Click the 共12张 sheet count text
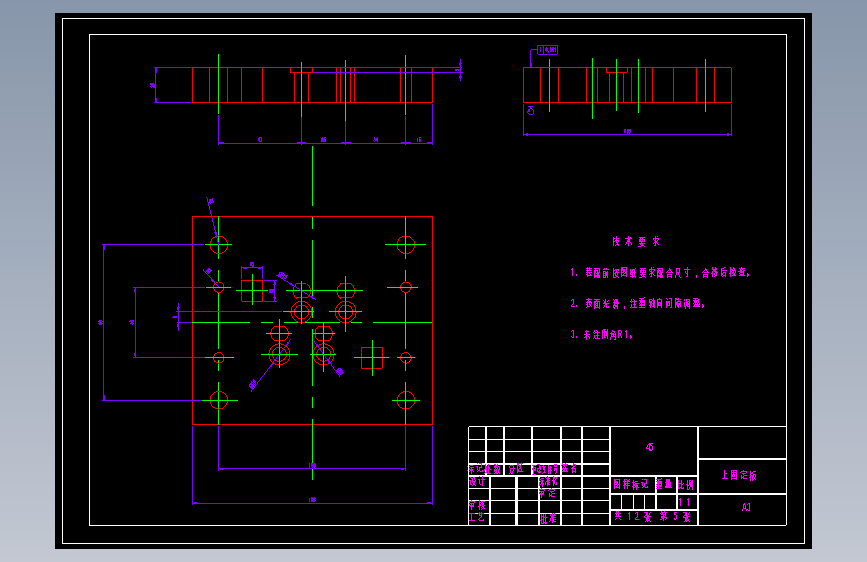 click(633, 516)
